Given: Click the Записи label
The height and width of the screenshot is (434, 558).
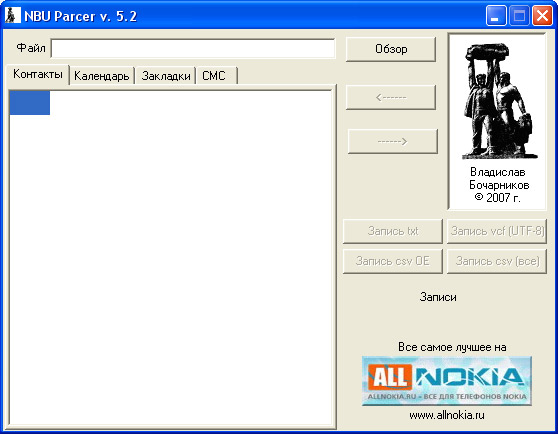Looking at the screenshot, I should [438, 297].
